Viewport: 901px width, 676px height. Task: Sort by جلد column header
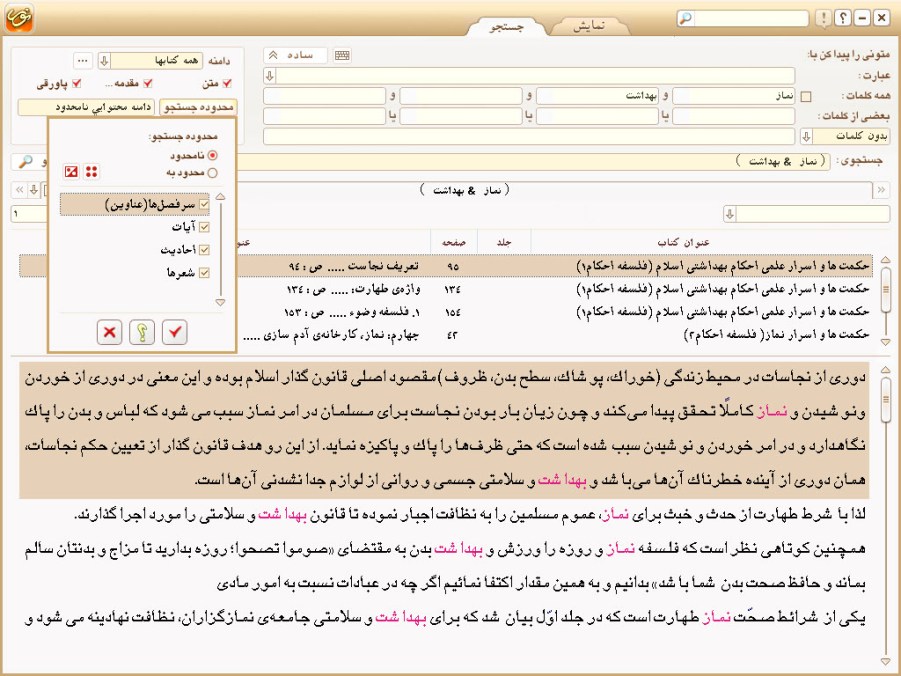click(x=504, y=243)
